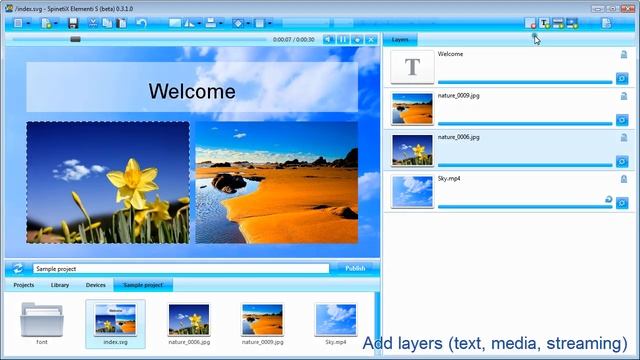Open settings for the Welcome layer
Viewport: 640px width, 360px height.
pos(622,78)
